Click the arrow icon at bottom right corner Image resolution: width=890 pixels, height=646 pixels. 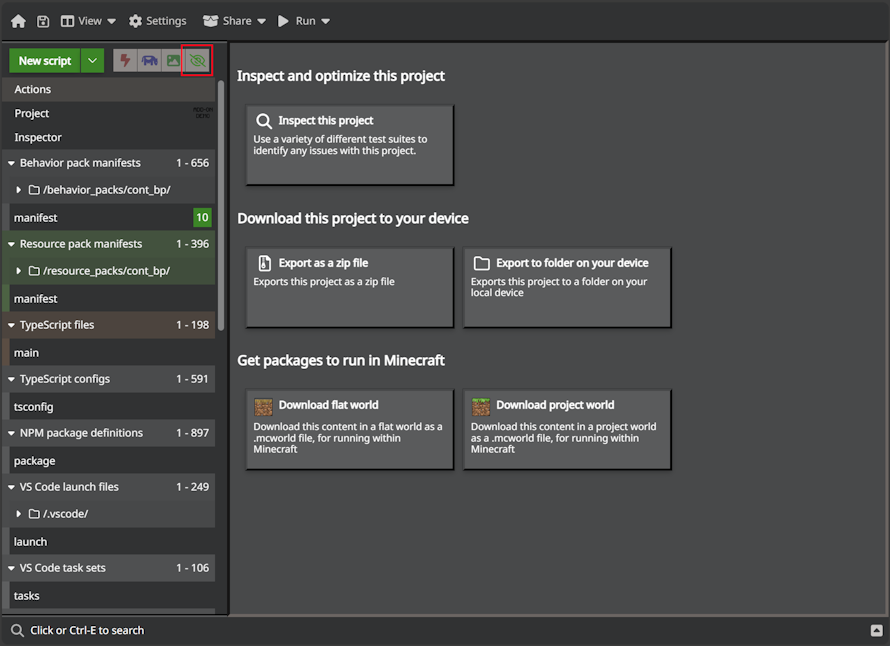(877, 630)
